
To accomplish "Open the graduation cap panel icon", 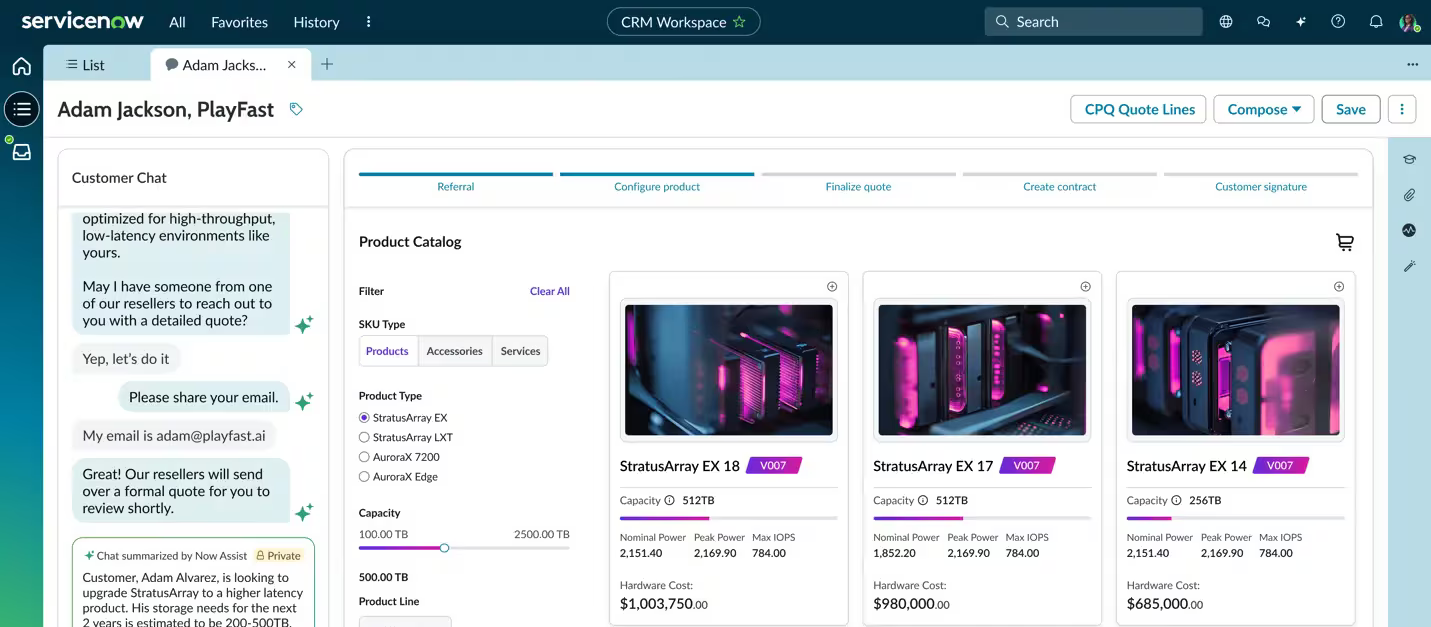I will coord(1410,159).
